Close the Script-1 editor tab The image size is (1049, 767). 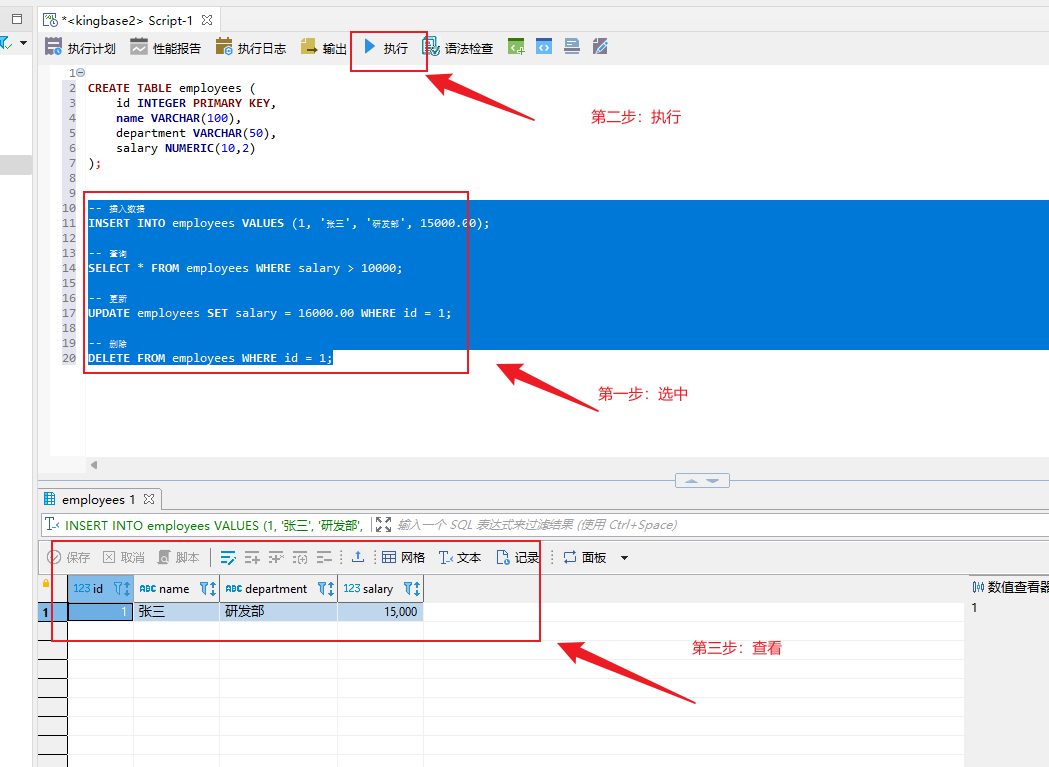(207, 20)
